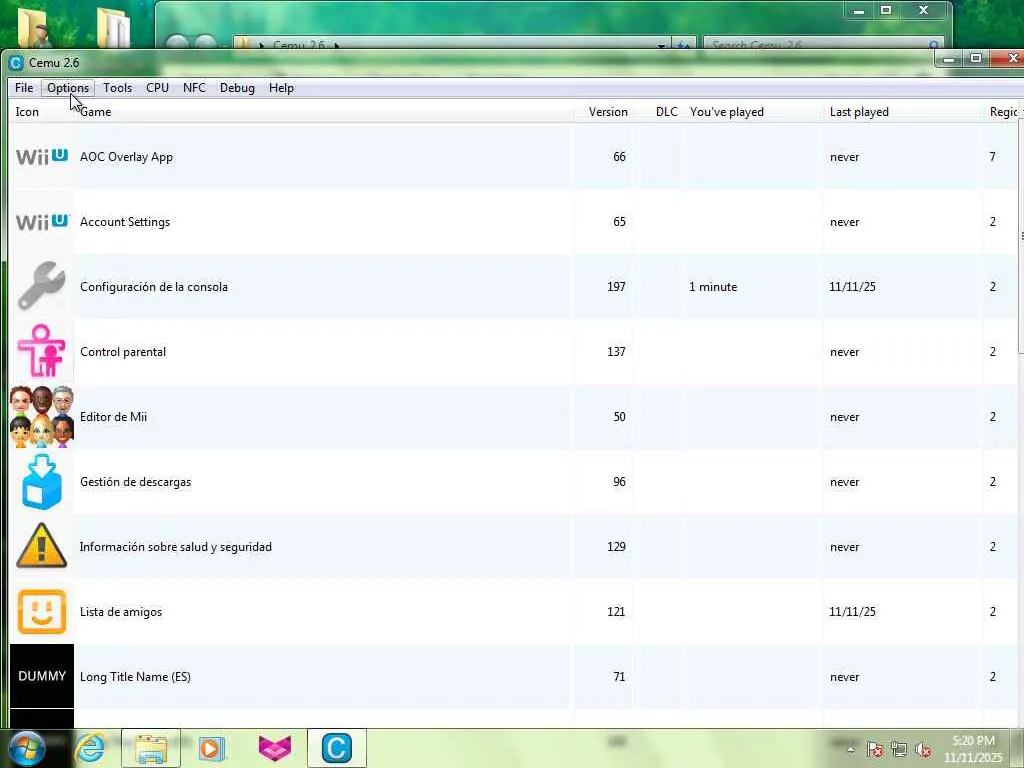The image size is (1024, 768).
Task: Click the yellow warning triangle icon
Action: pyautogui.click(x=42, y=546)
